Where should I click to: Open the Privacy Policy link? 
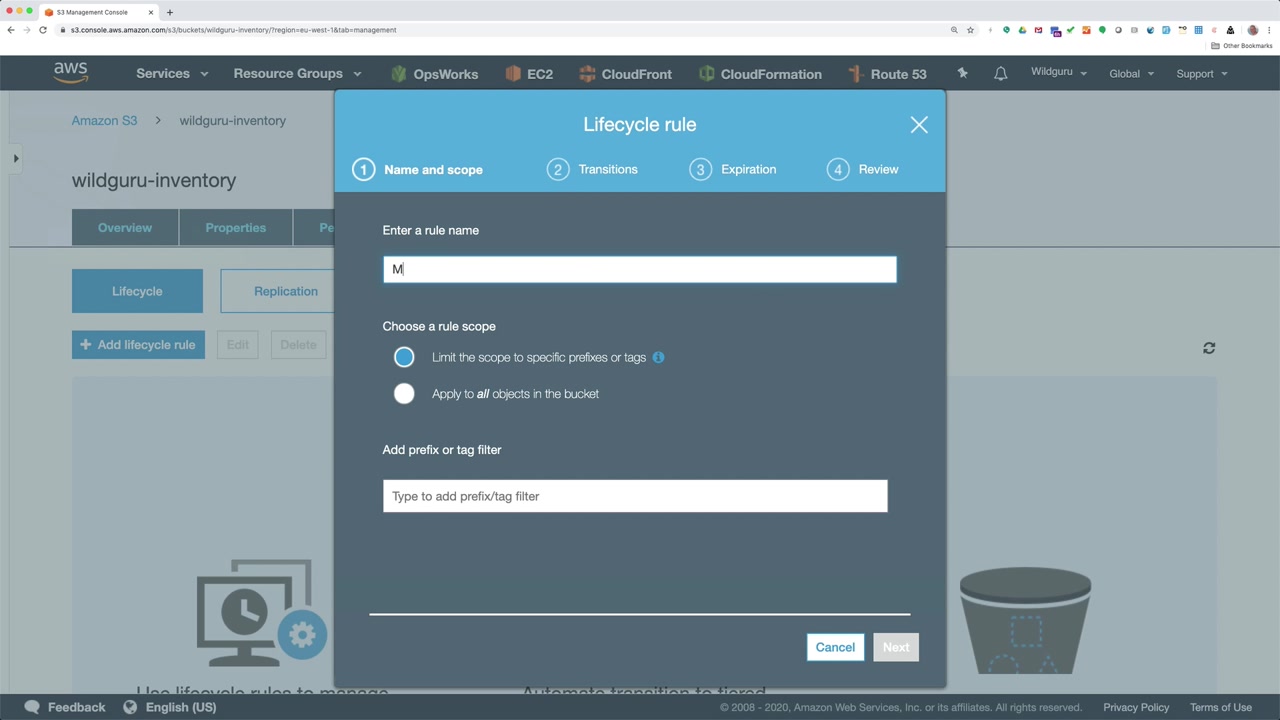click(1136, 707)
